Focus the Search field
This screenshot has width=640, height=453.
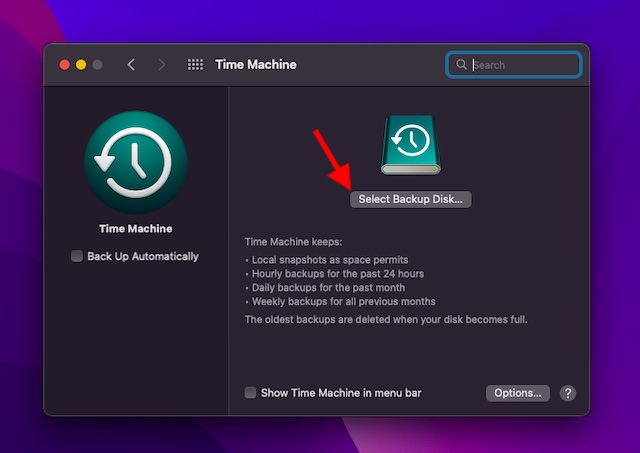513,64
